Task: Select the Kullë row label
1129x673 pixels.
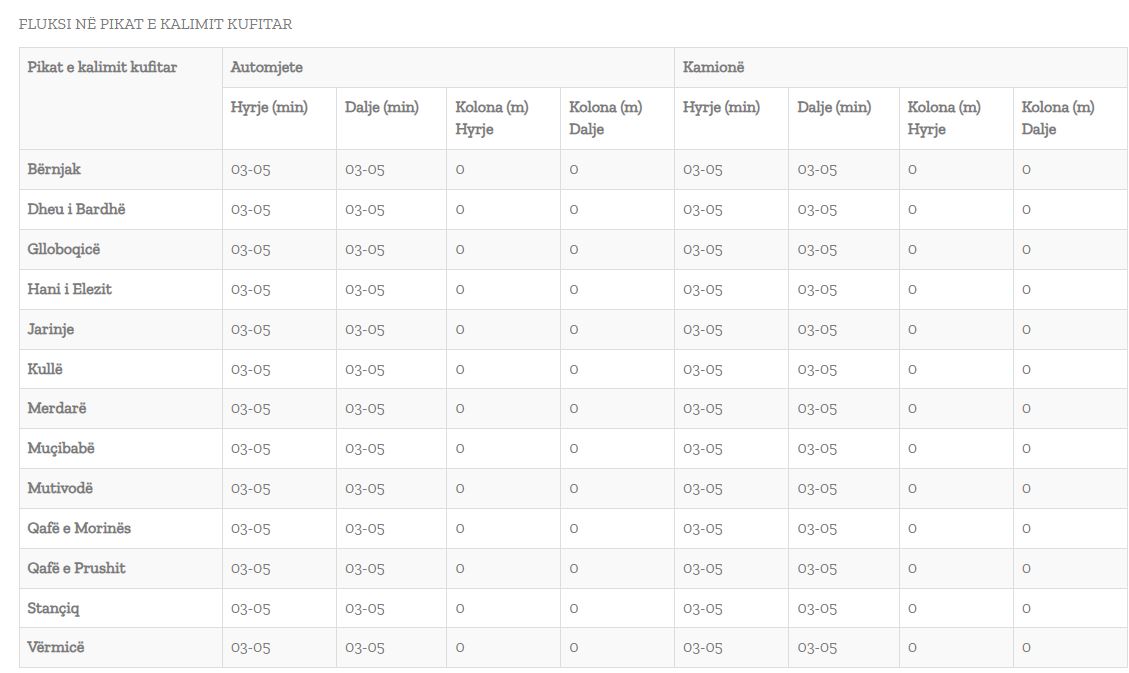Action: coord(45,369)
